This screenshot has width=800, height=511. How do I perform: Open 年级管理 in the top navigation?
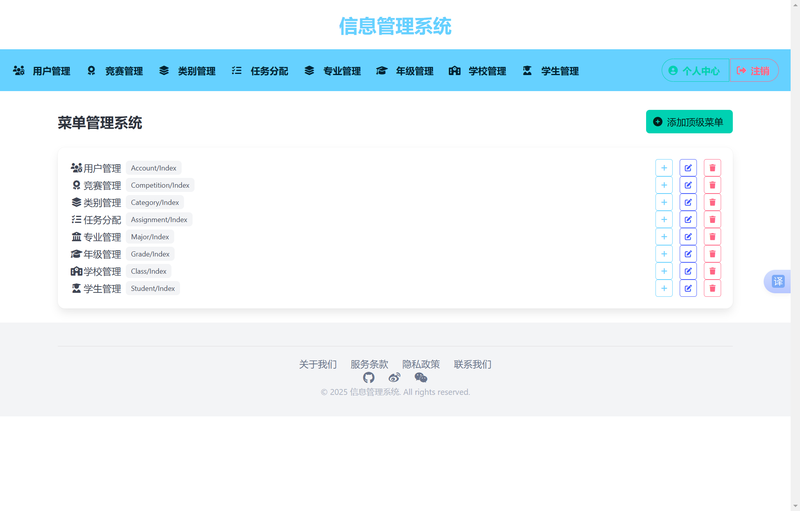pyautogui.click(x=405, y=71)
